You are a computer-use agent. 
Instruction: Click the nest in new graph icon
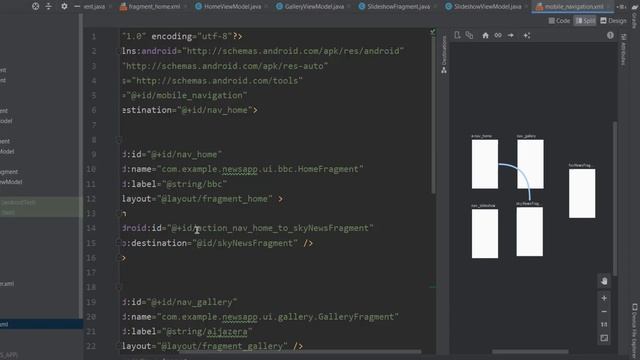pyautogui.click(x=469, y=36)
